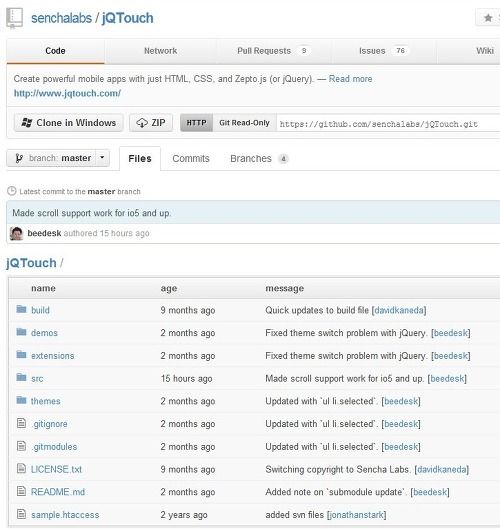Click the themes folder icon
Screen dimensions: 500x529
click(21, 400)
